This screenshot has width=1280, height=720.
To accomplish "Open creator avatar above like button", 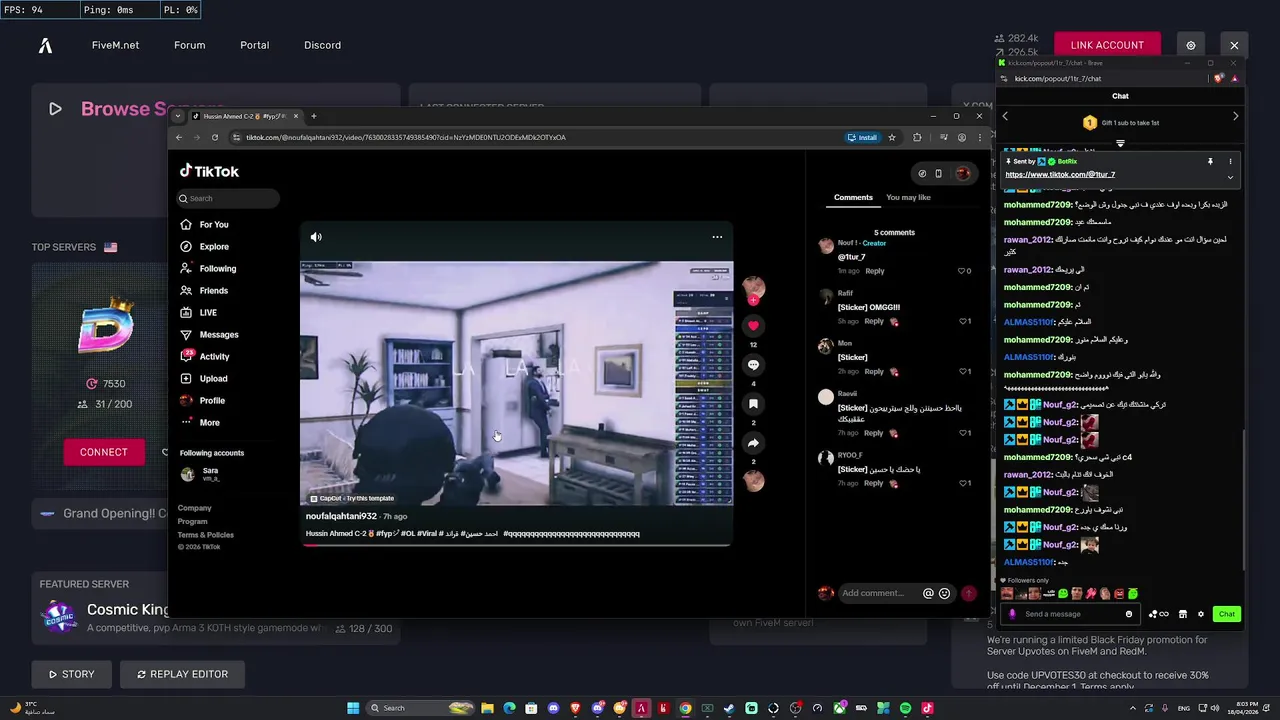I will pyautogui.click(x=753, y=288).
